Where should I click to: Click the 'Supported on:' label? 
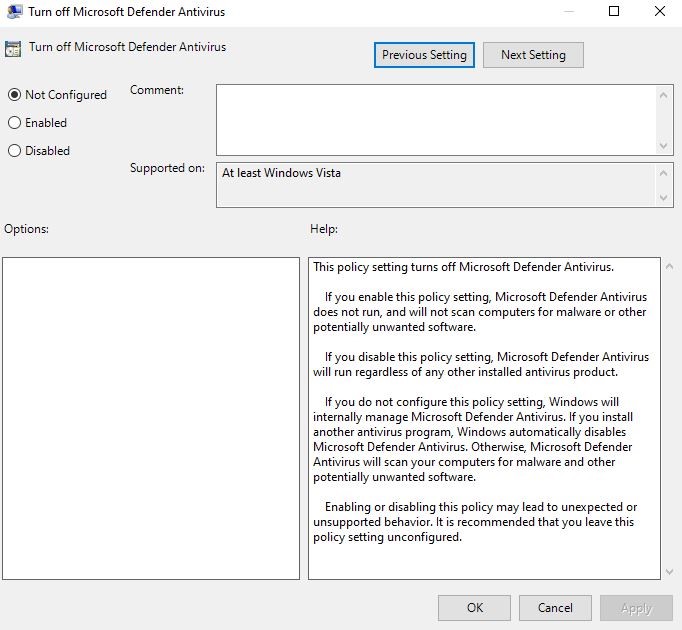pos(167,168)
